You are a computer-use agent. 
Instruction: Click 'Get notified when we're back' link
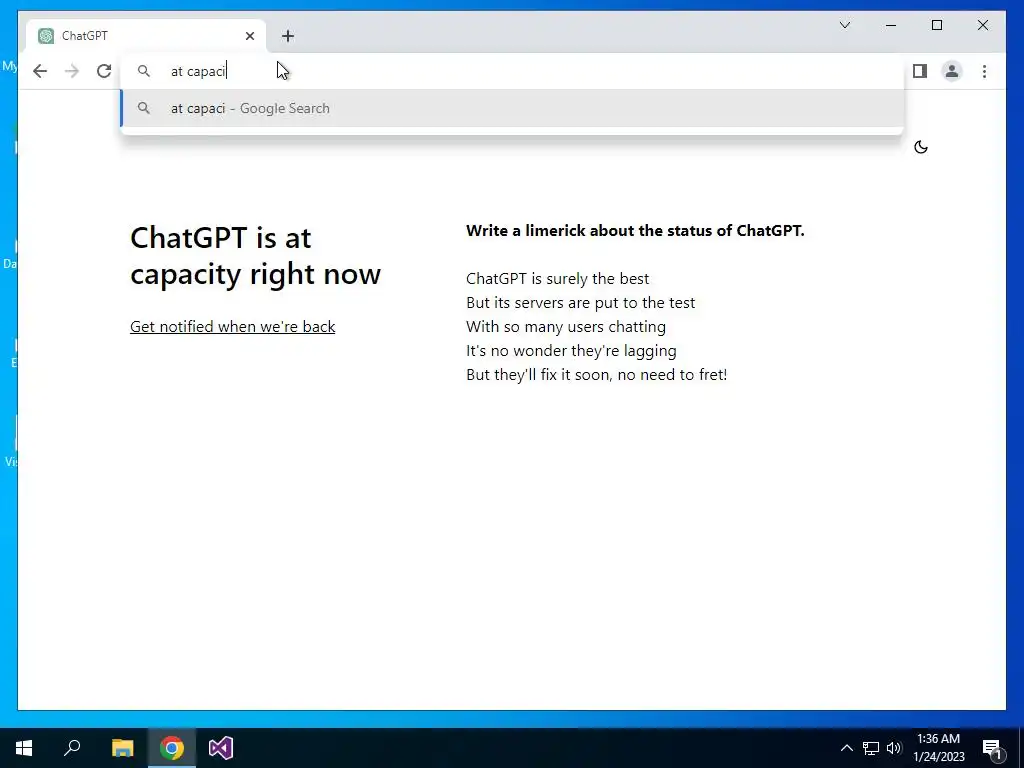pyautogui.click(x=232, y=327)
